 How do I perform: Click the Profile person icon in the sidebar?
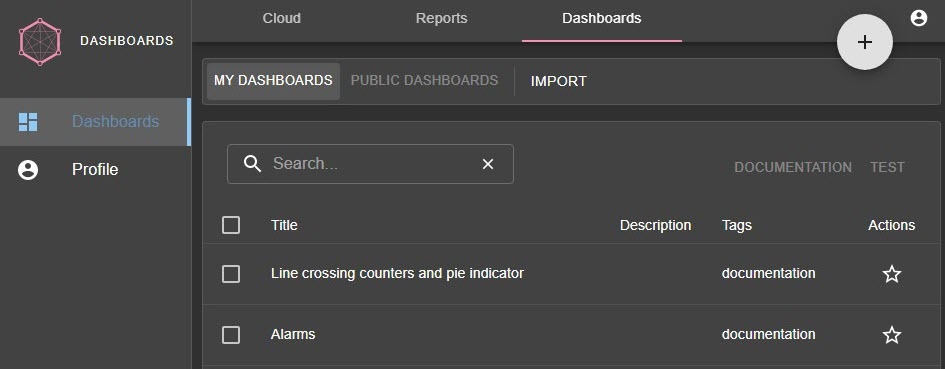28,170
